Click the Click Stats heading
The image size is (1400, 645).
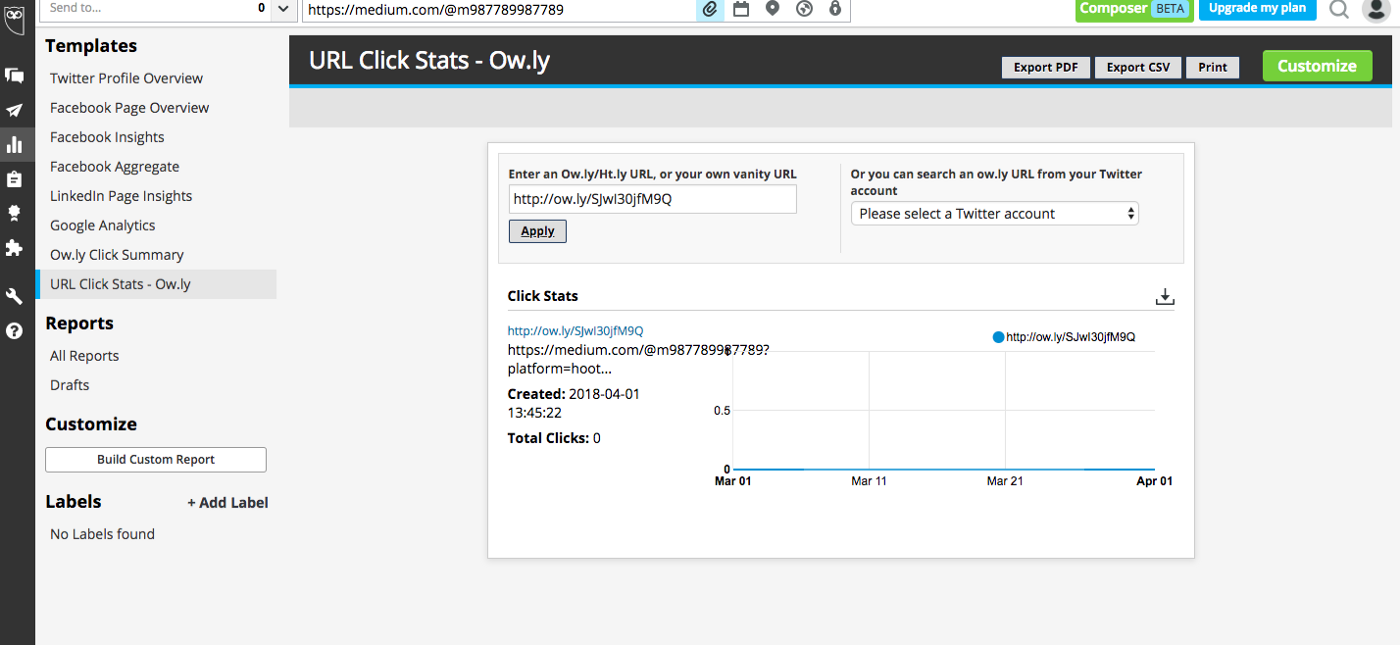(543, 296)
